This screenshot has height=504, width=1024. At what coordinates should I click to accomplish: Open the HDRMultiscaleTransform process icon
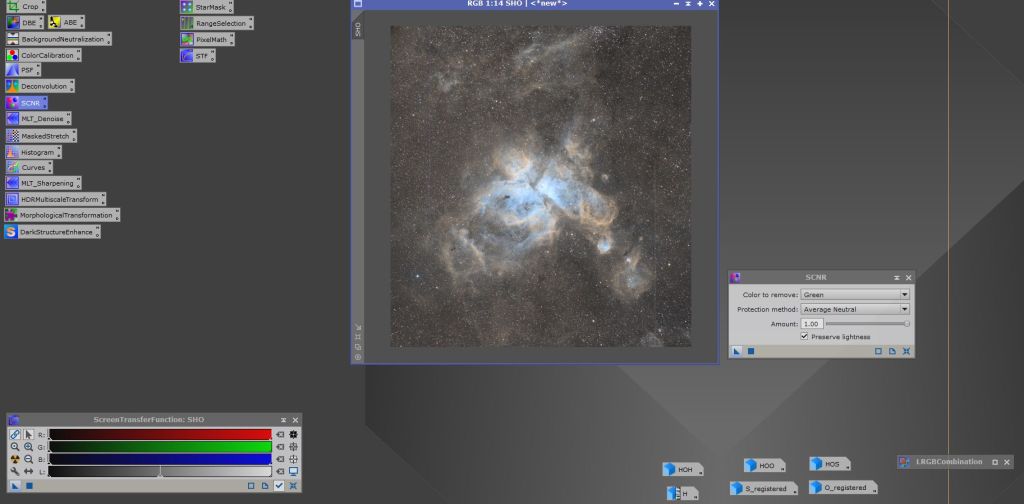tap(59, 199)
